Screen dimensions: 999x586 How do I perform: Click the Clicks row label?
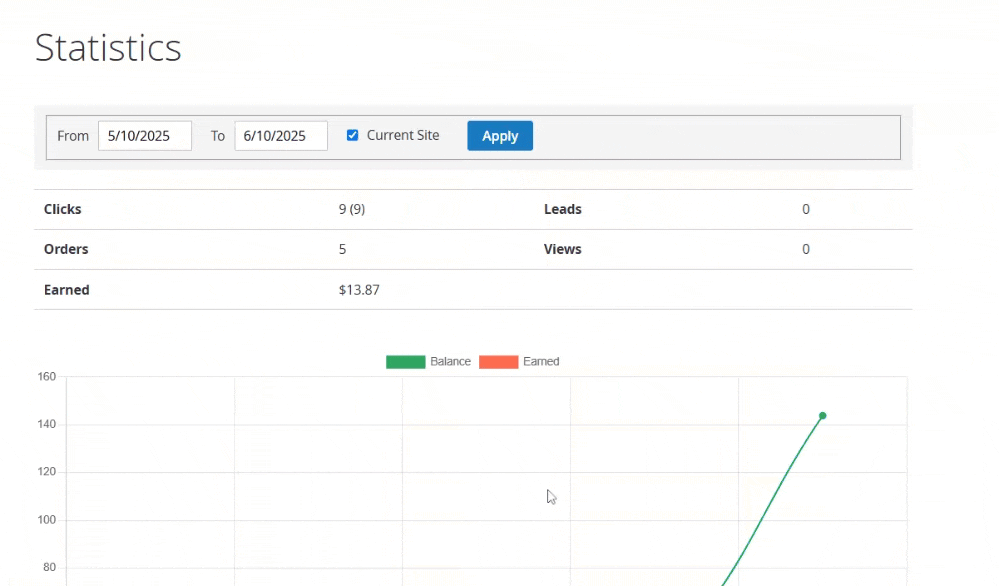pos(63,210)
